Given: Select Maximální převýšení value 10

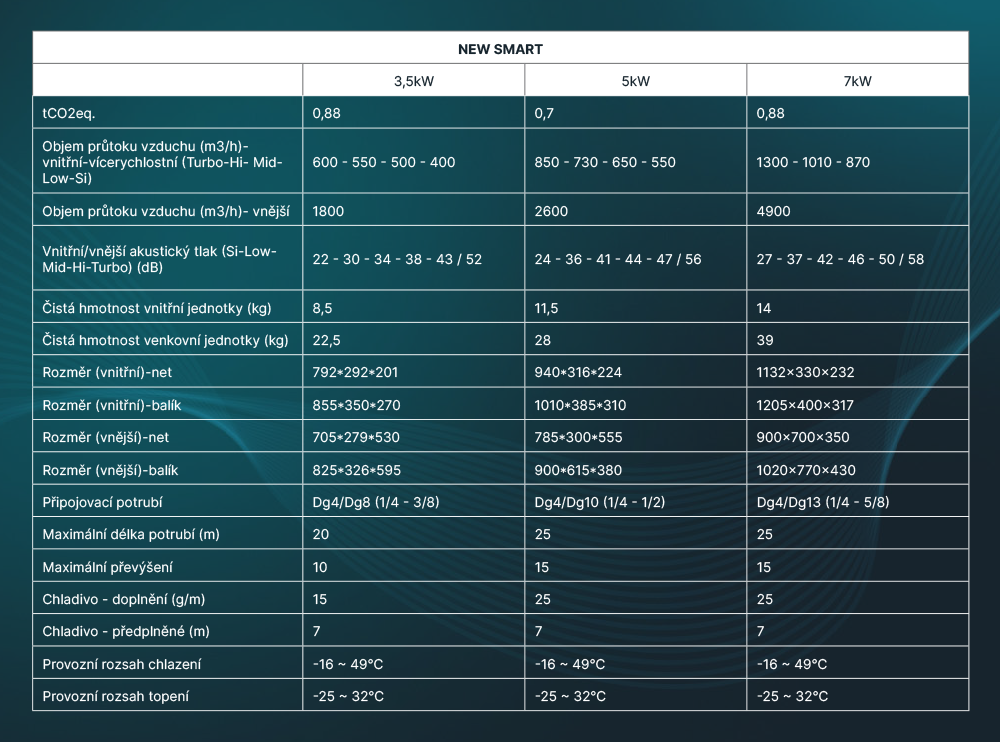Looking at the screenshot, I should click(x=320, y=567).
